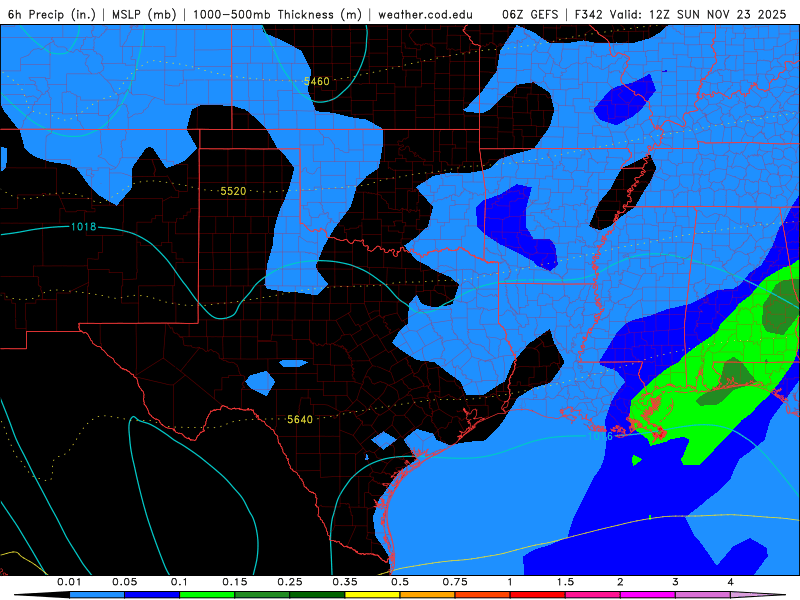Click the '06Z GEFS' model run label
This screenshot has height=600, width=800.
(531, 15)
